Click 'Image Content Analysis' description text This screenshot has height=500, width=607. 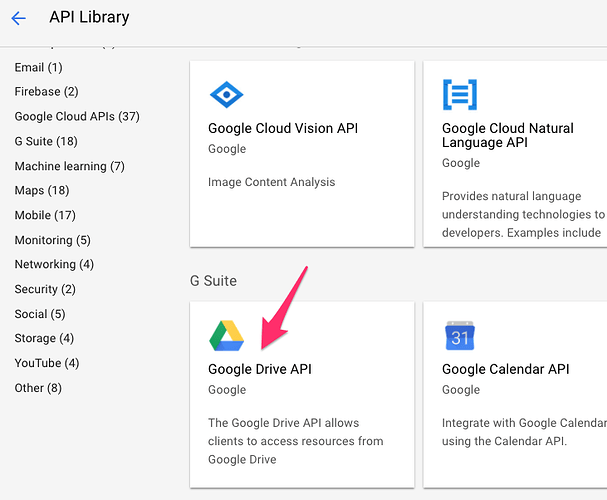271,182
